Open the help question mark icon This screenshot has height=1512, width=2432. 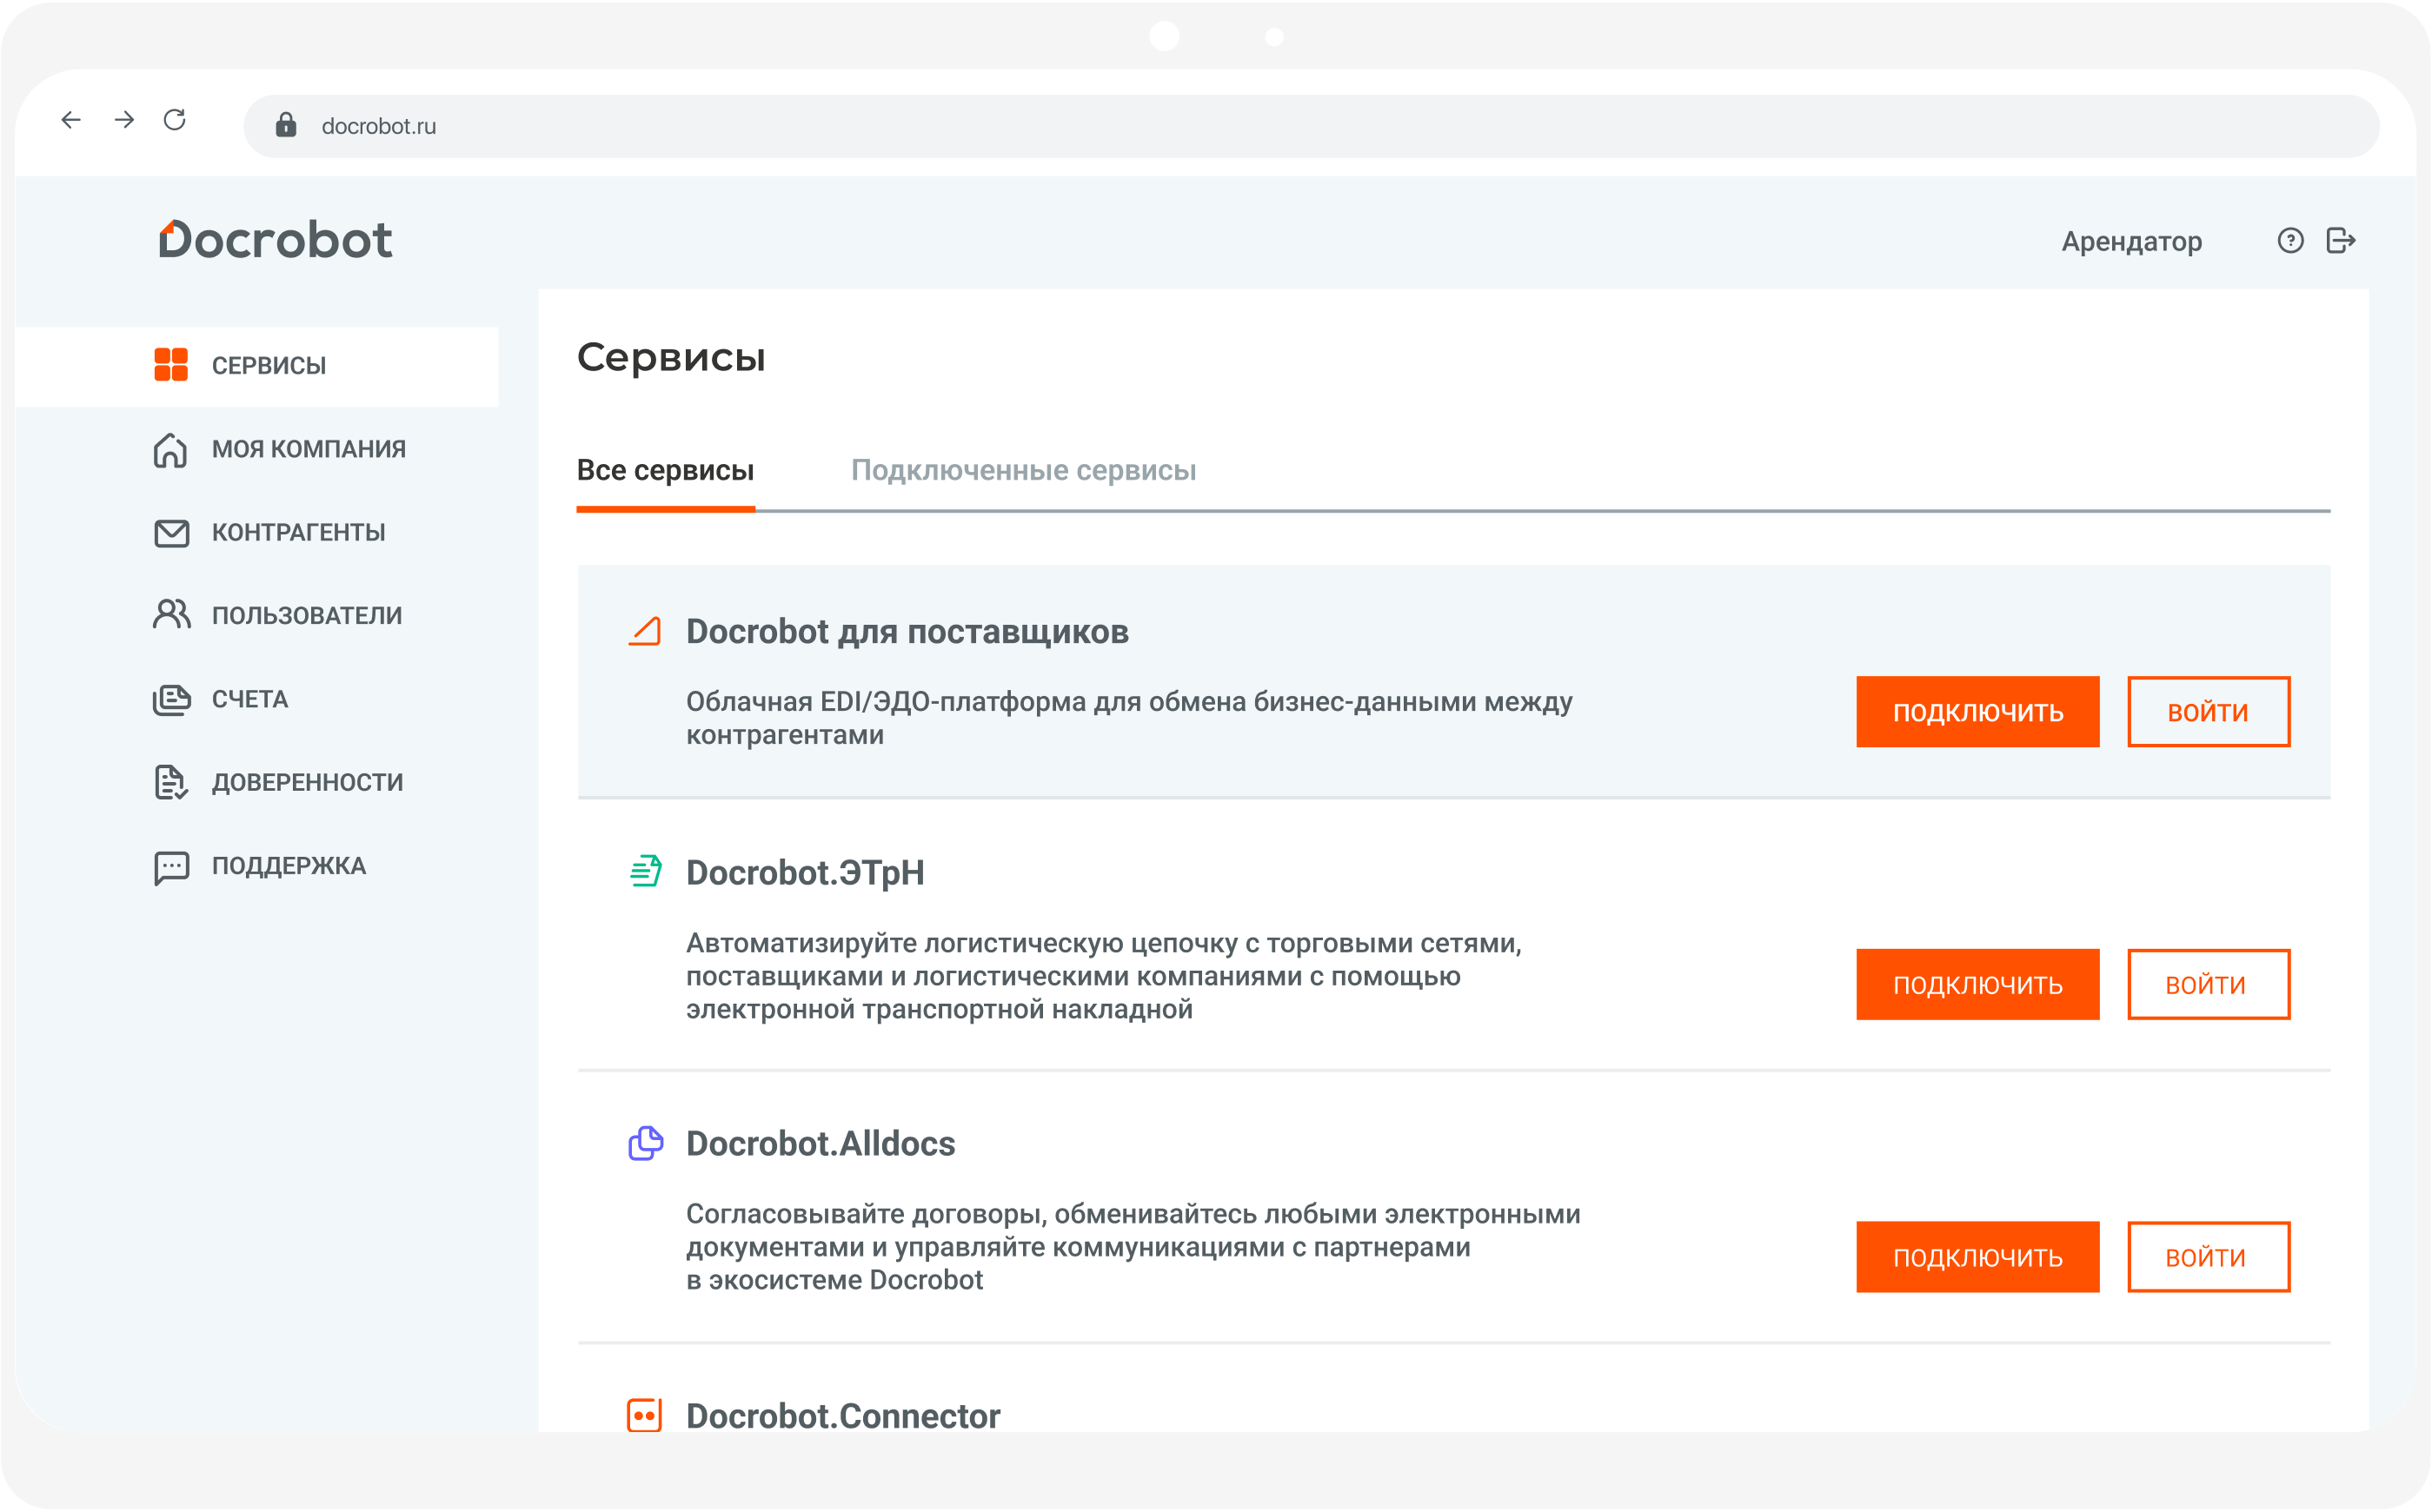2290,241
